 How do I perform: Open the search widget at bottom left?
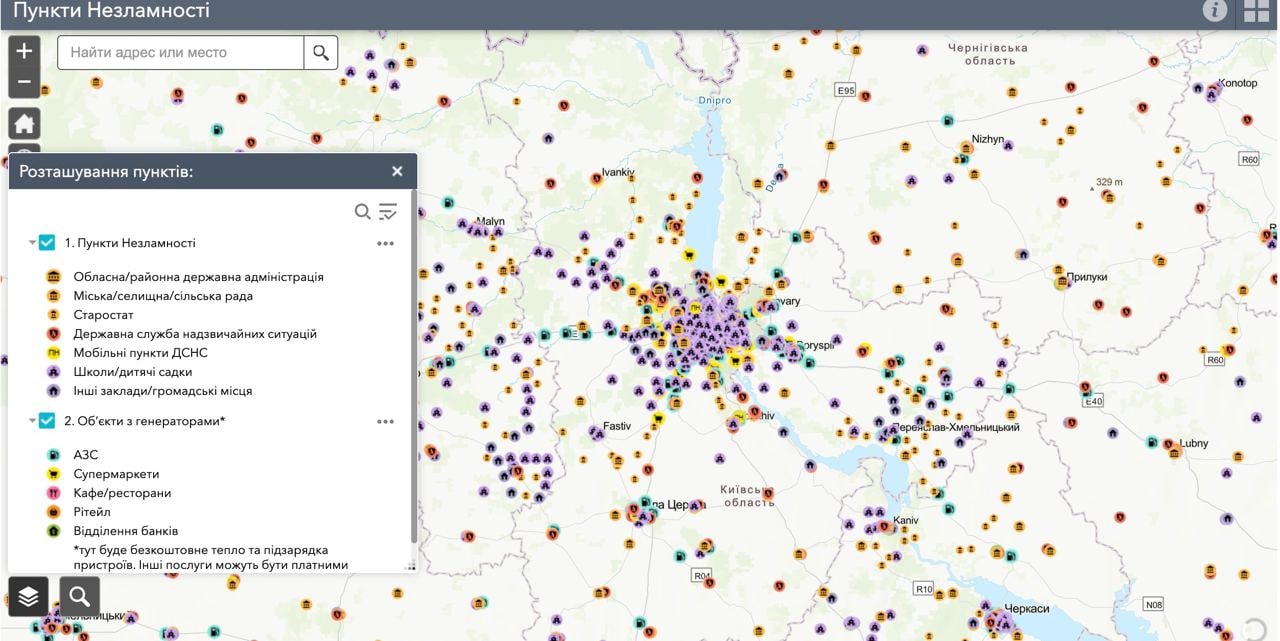pyautogui.click(x=80, y=596)
